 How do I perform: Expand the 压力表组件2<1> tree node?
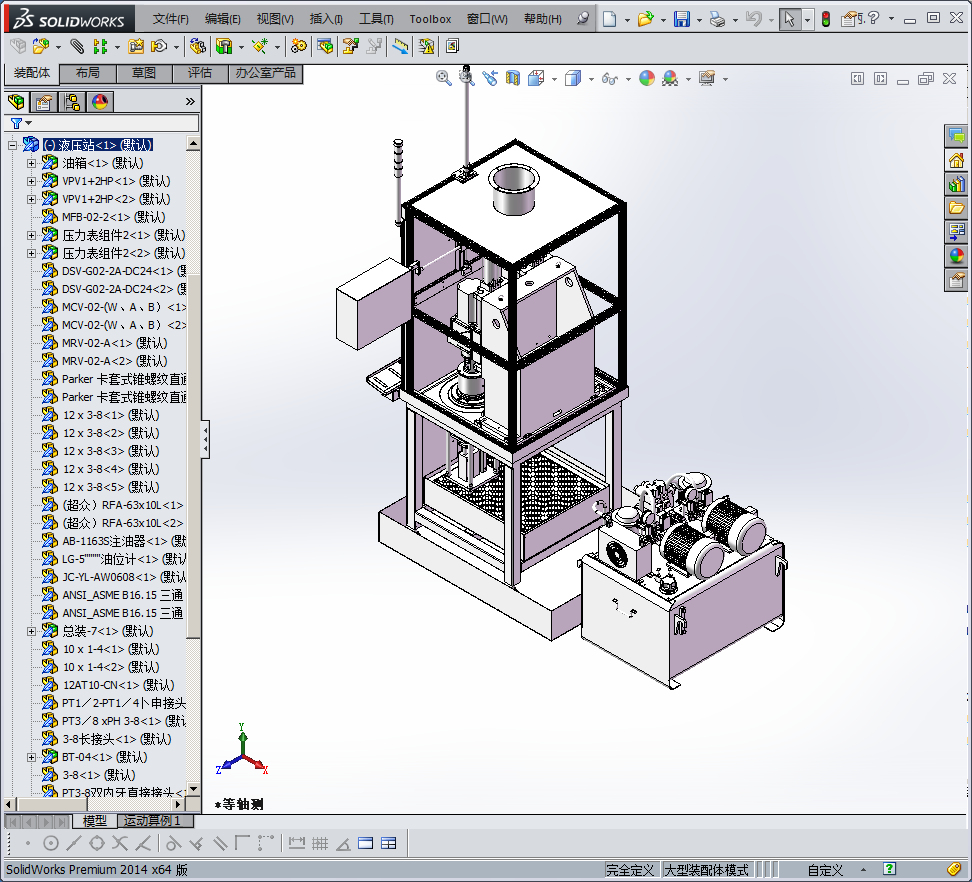coord(32,236)
